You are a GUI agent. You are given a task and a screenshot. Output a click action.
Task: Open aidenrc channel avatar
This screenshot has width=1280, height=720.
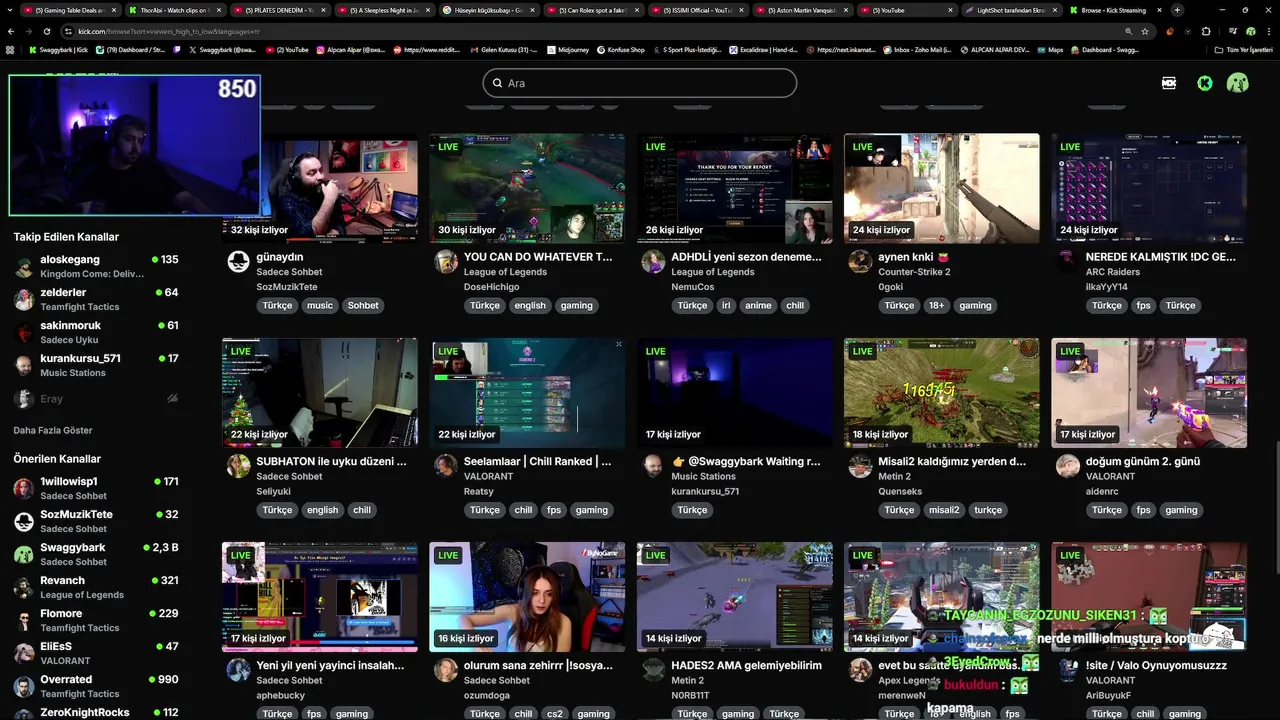[x=1068, y=466]
